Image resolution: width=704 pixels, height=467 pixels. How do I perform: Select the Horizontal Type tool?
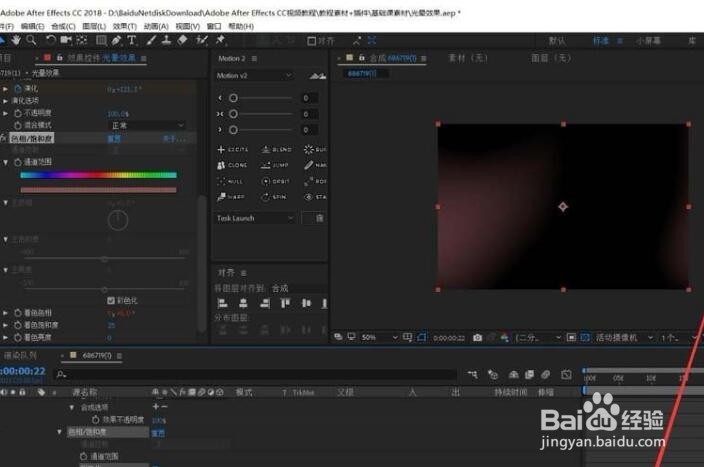tap(132, 40)
